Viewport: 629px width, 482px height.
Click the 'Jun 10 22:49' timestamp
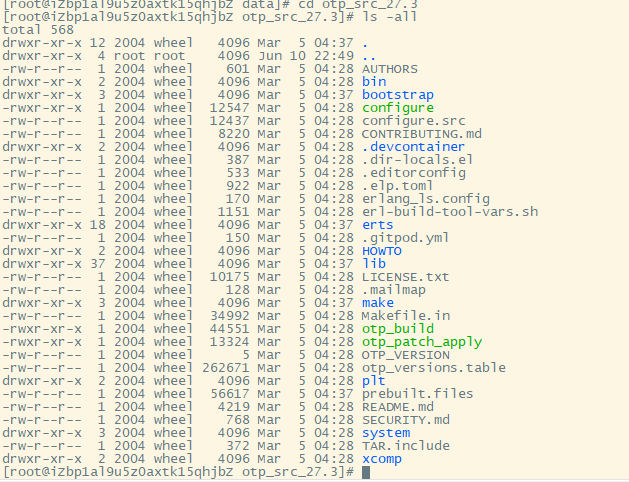click(x=306, y=56)
